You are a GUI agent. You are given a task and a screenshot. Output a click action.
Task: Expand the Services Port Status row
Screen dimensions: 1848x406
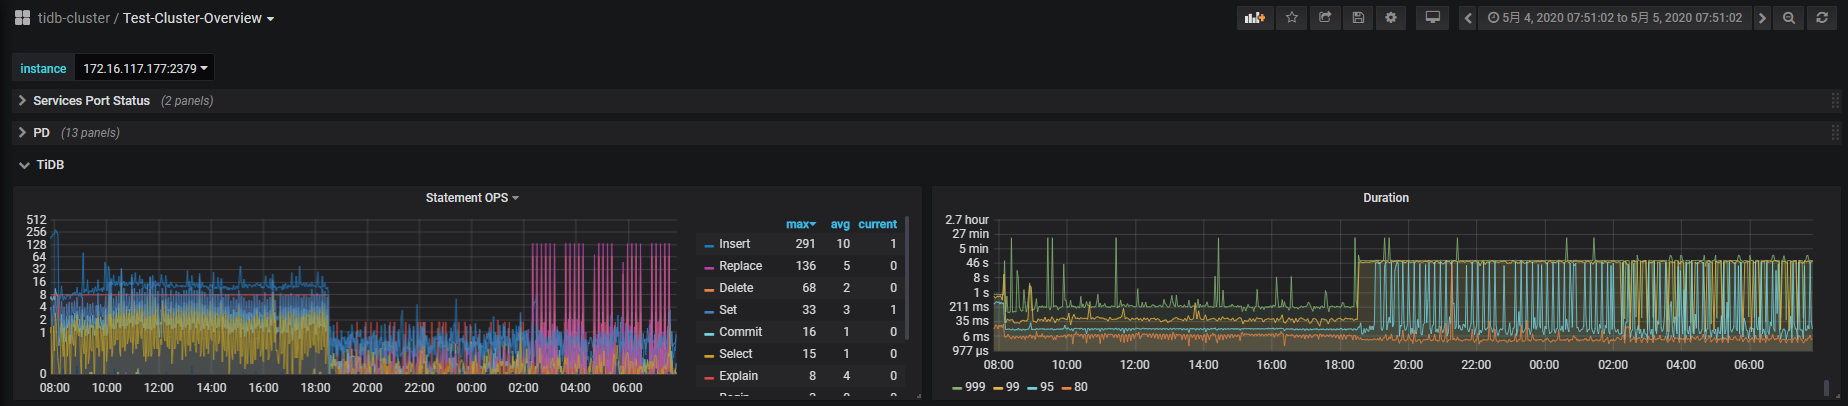tap(91, 101)
